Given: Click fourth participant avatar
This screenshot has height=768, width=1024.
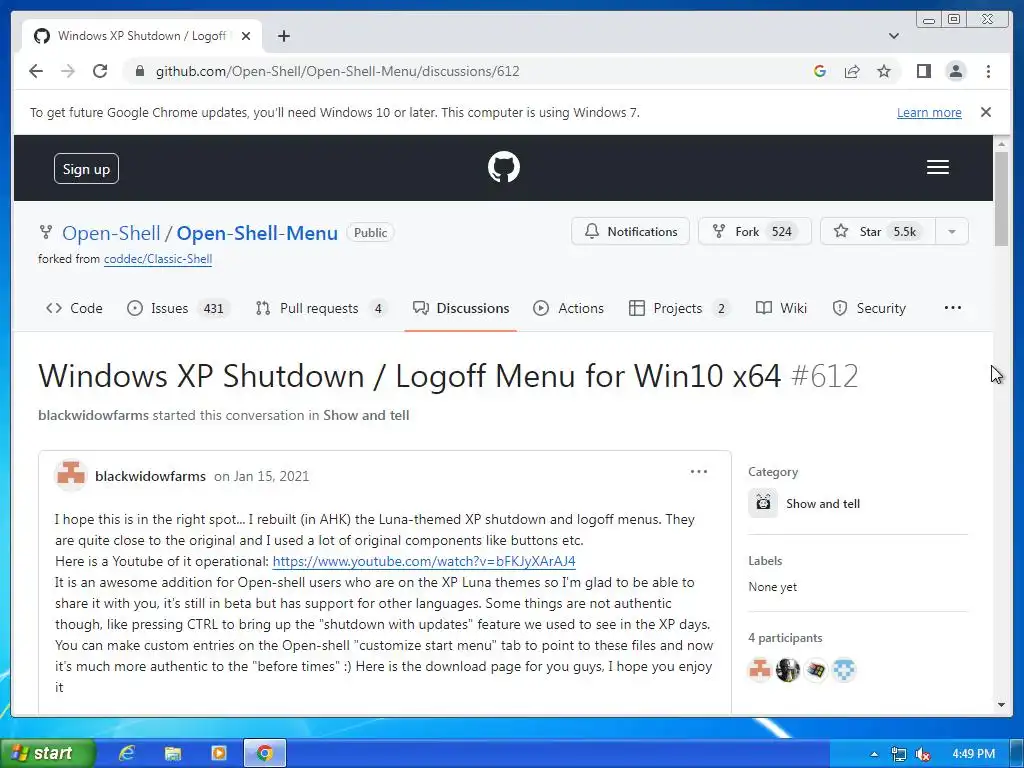Looking at the screenshot, I should click(844, 669).
